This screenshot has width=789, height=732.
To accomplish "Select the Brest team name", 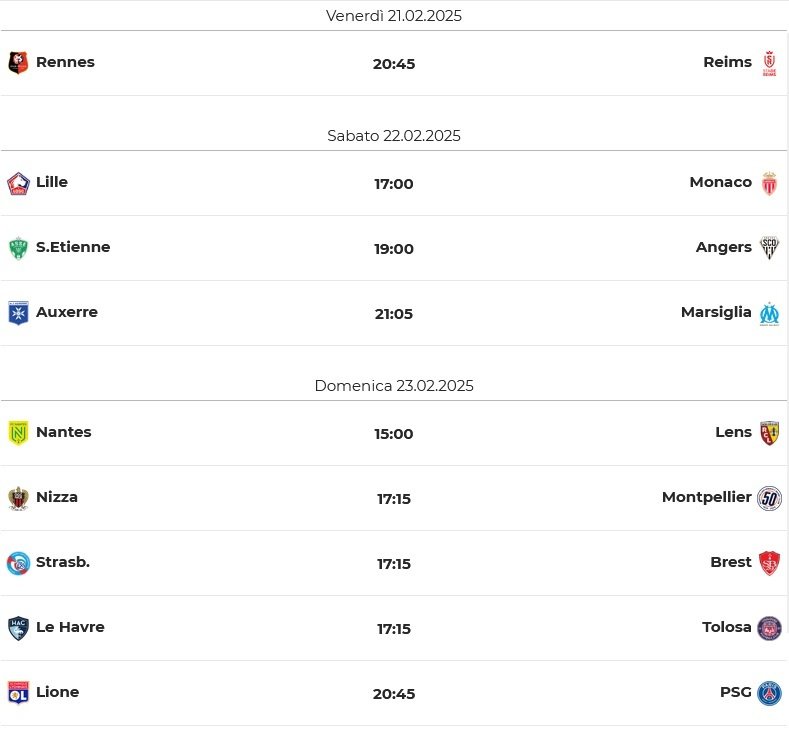I will [731, 562].
